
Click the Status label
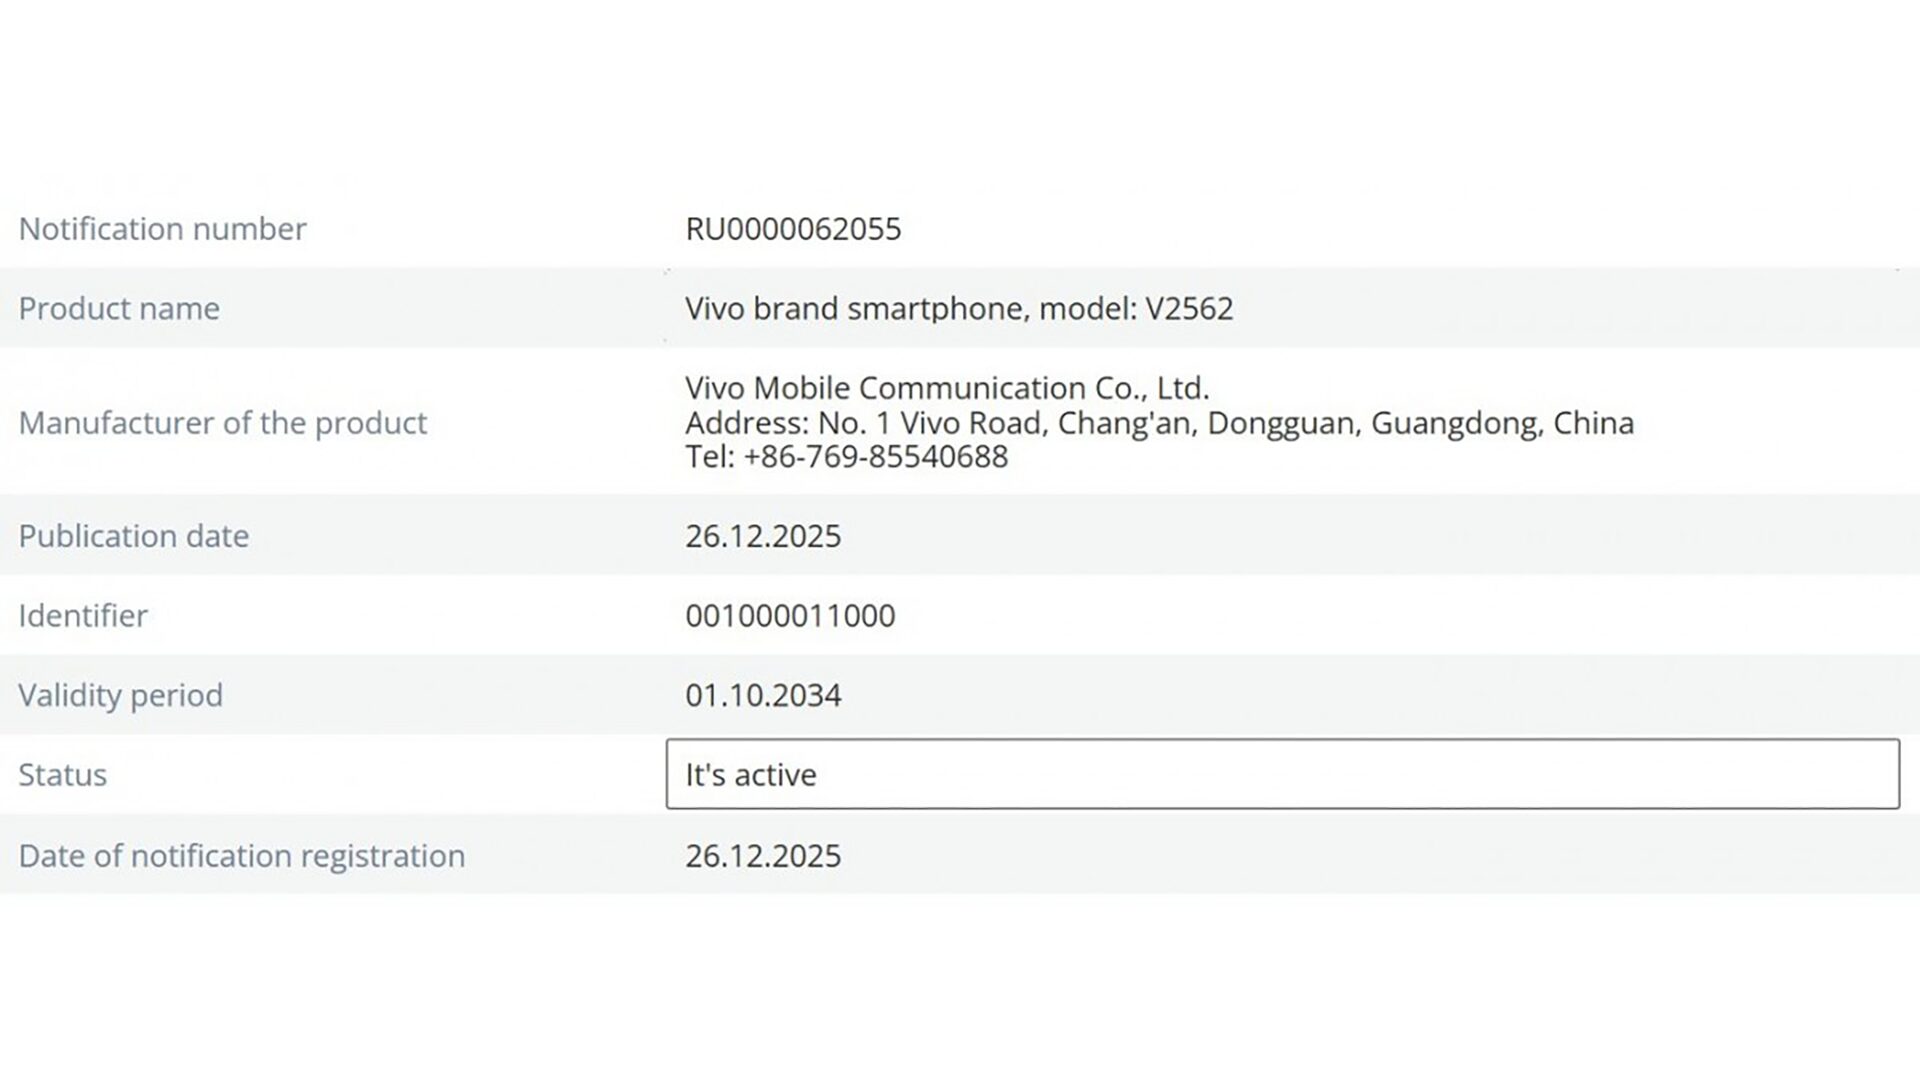pyautogui.click(x=63, y=775)
